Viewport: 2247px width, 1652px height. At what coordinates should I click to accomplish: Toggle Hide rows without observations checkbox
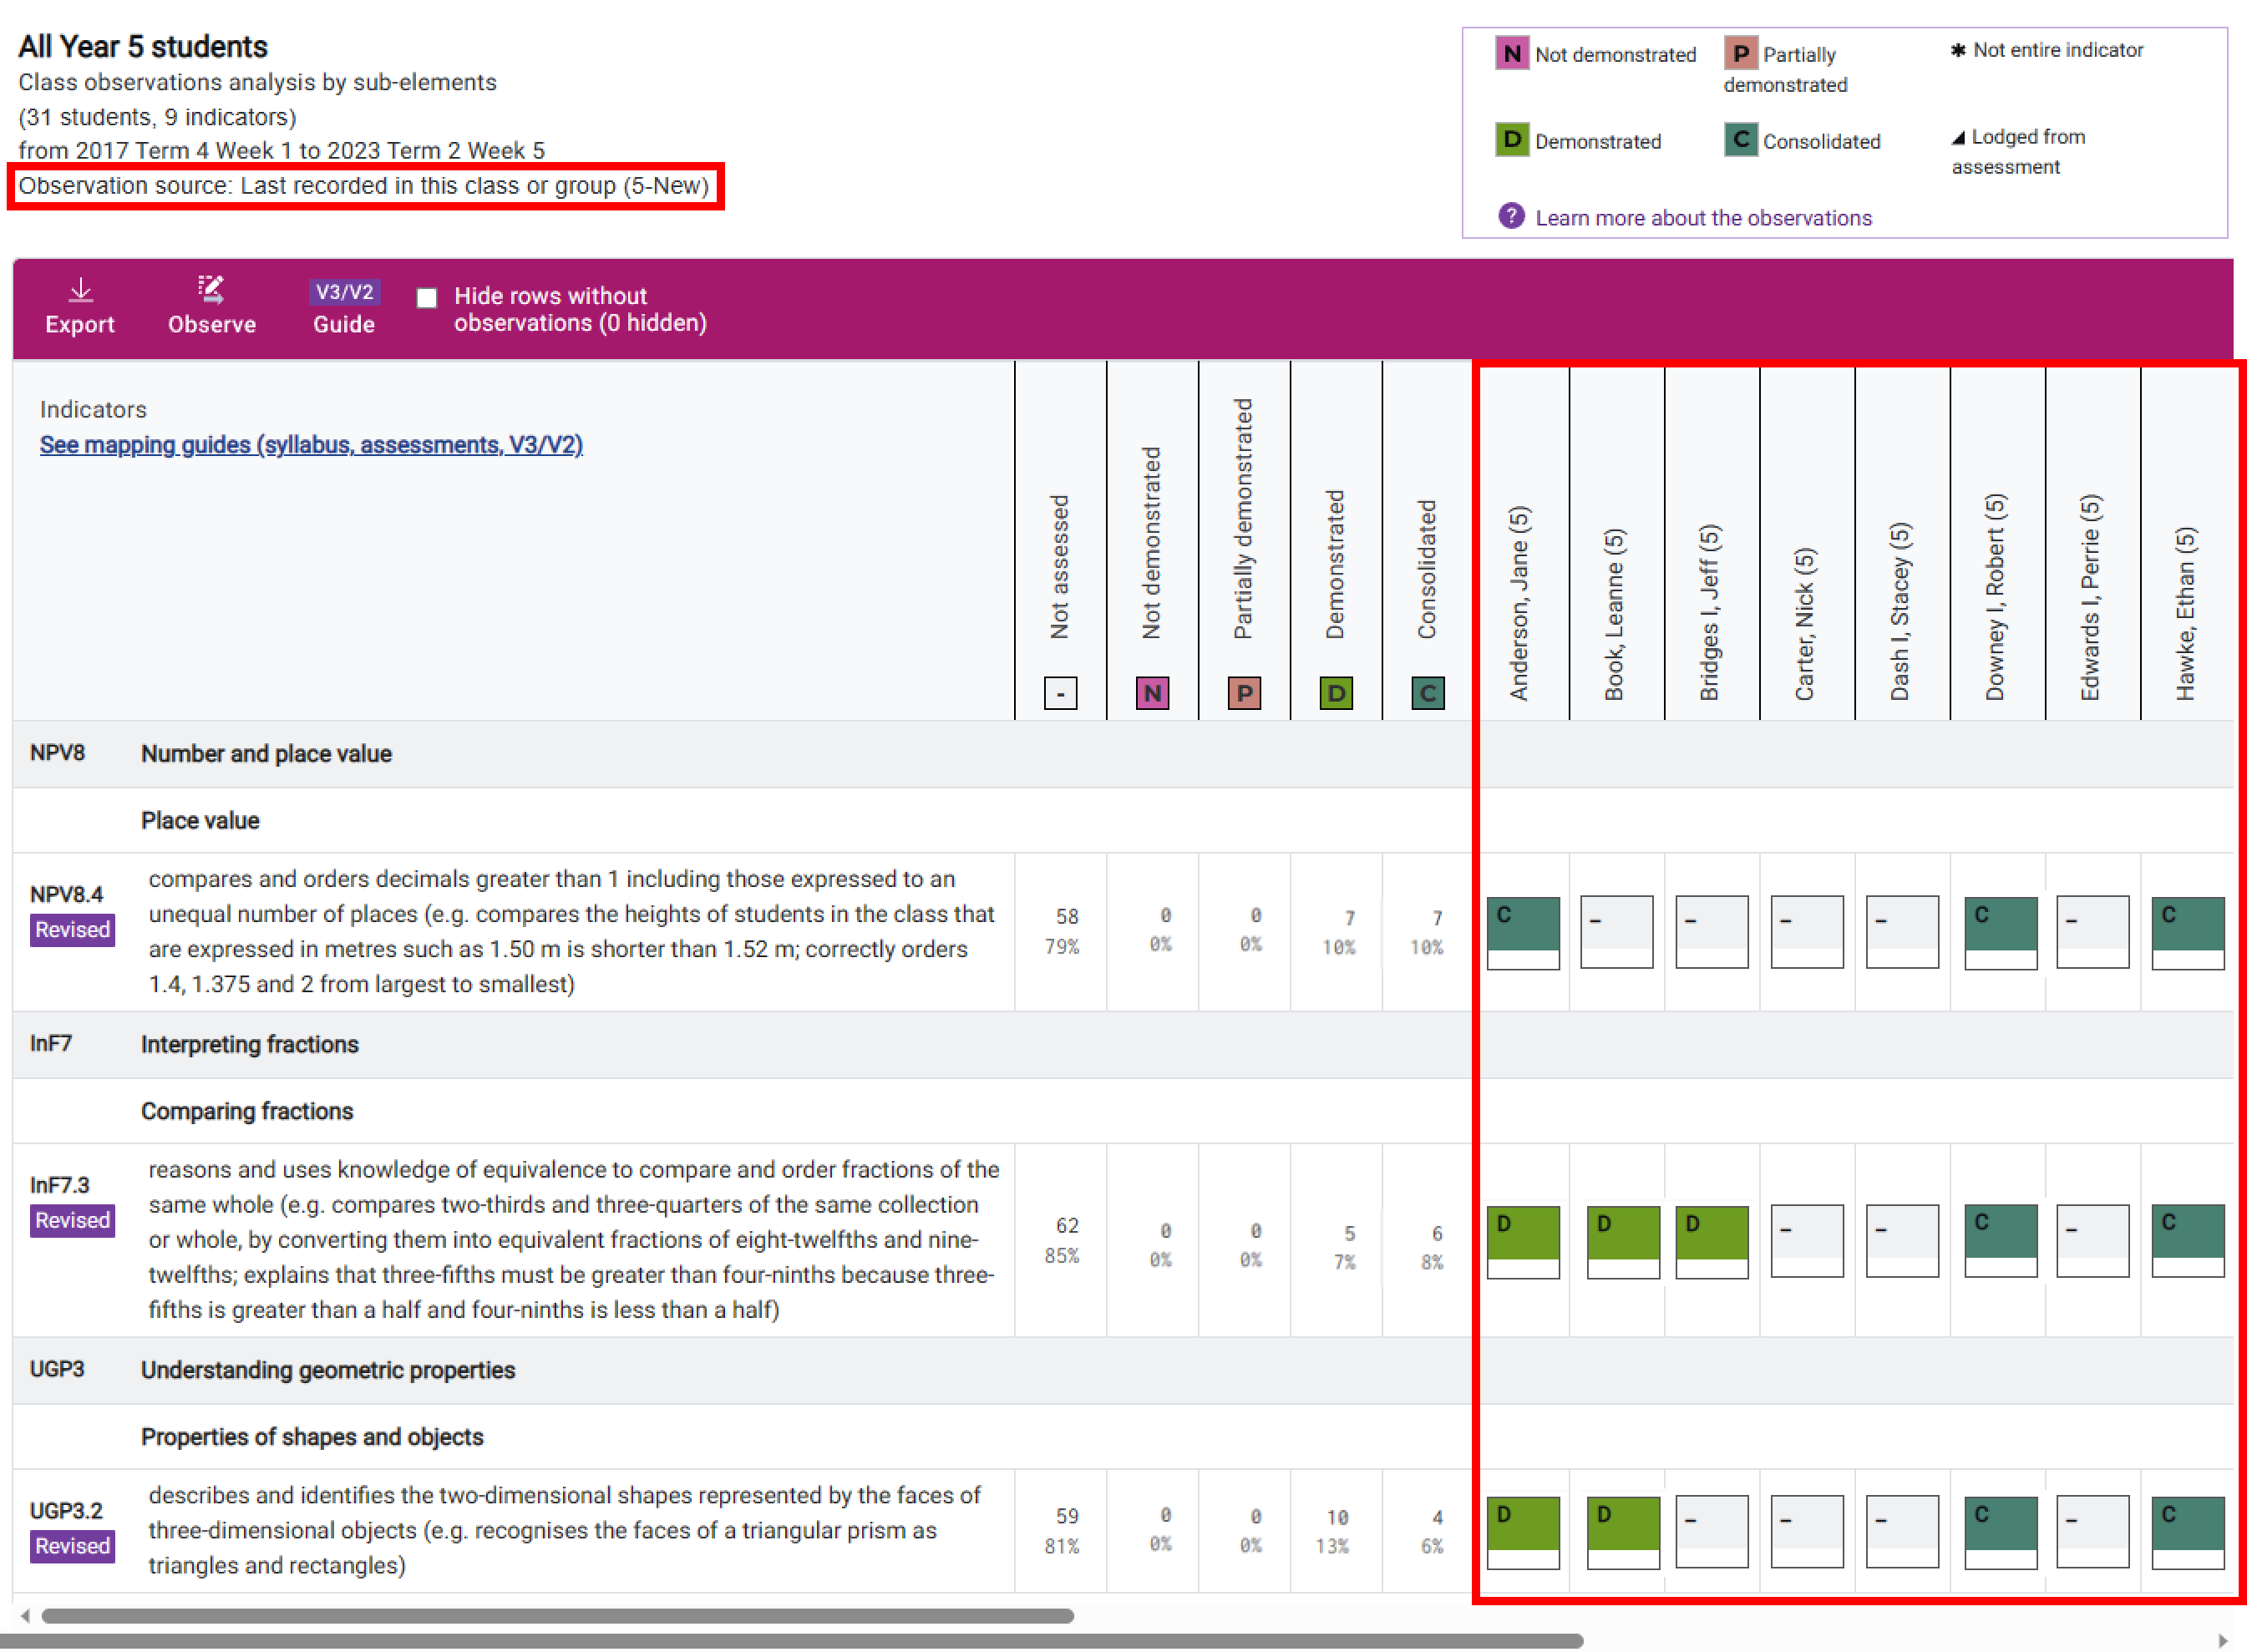427,298
